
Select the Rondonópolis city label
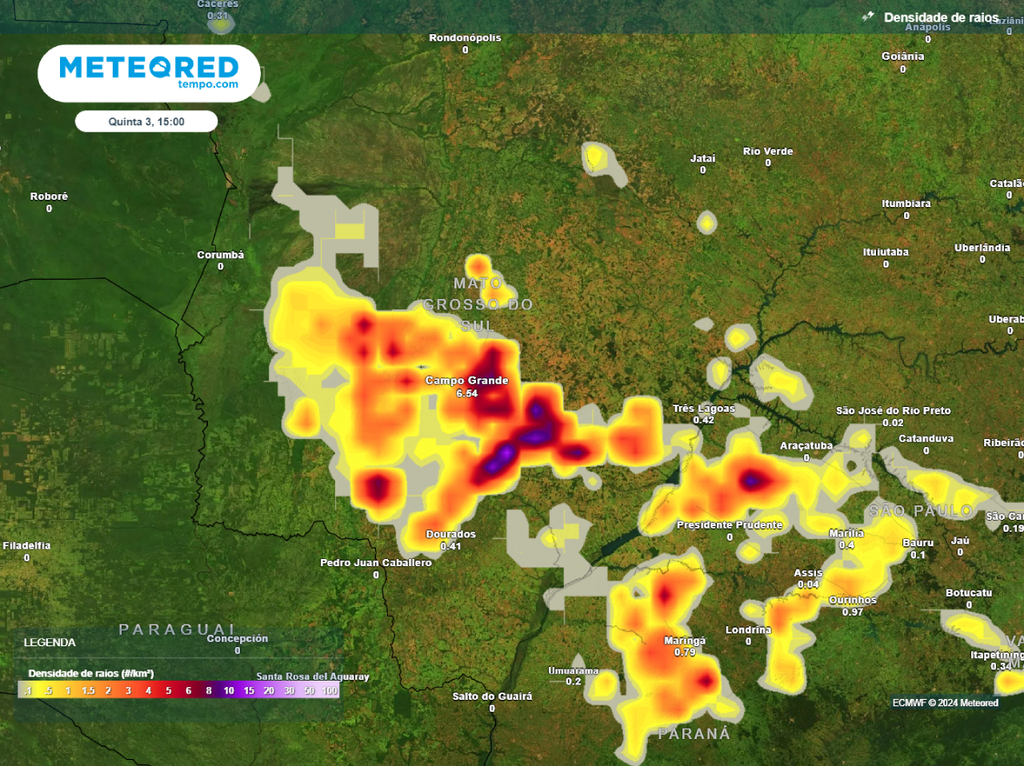coord(465,38)
